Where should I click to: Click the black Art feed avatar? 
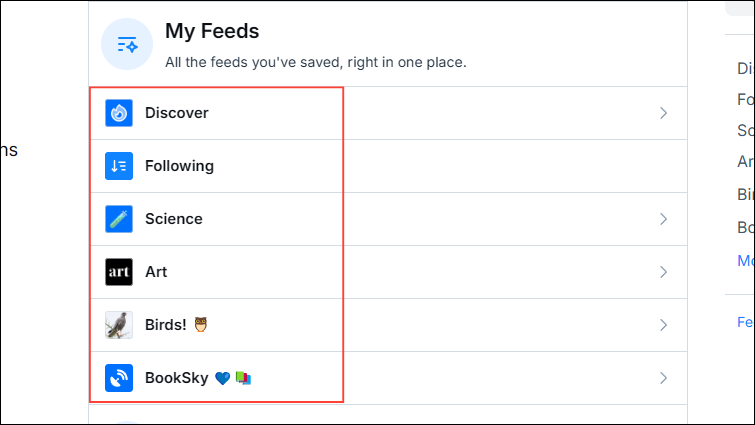[119, 272]
